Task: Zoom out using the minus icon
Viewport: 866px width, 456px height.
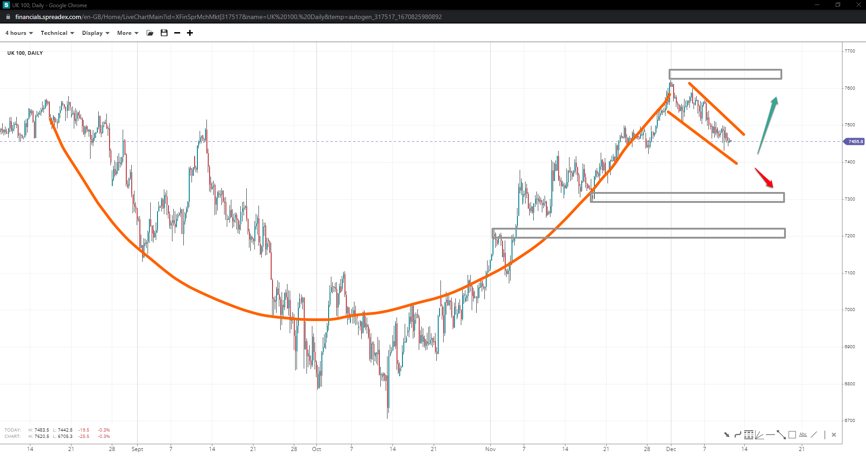Action: (x=177, y=33)
